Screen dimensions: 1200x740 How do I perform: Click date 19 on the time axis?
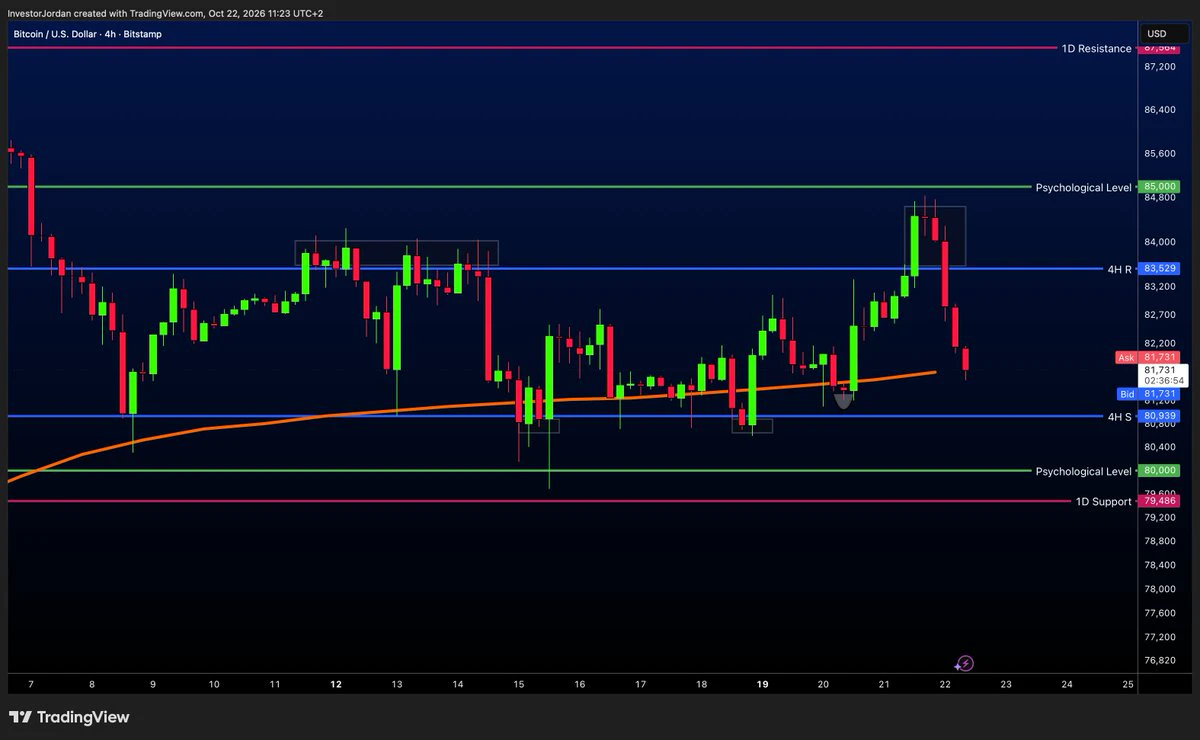[x=763, y=685]
